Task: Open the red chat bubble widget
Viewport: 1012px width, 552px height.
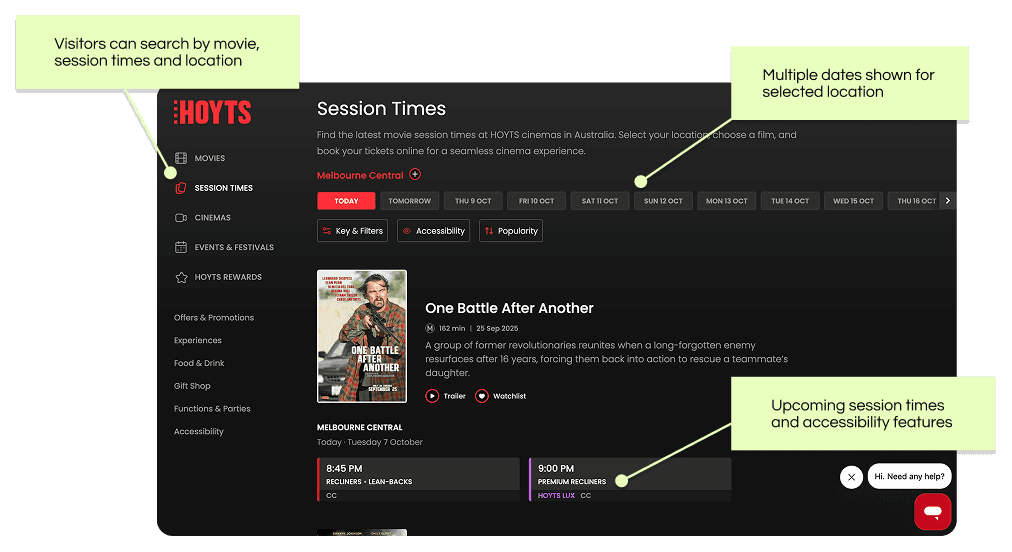Action: click(x=932, y=511)
